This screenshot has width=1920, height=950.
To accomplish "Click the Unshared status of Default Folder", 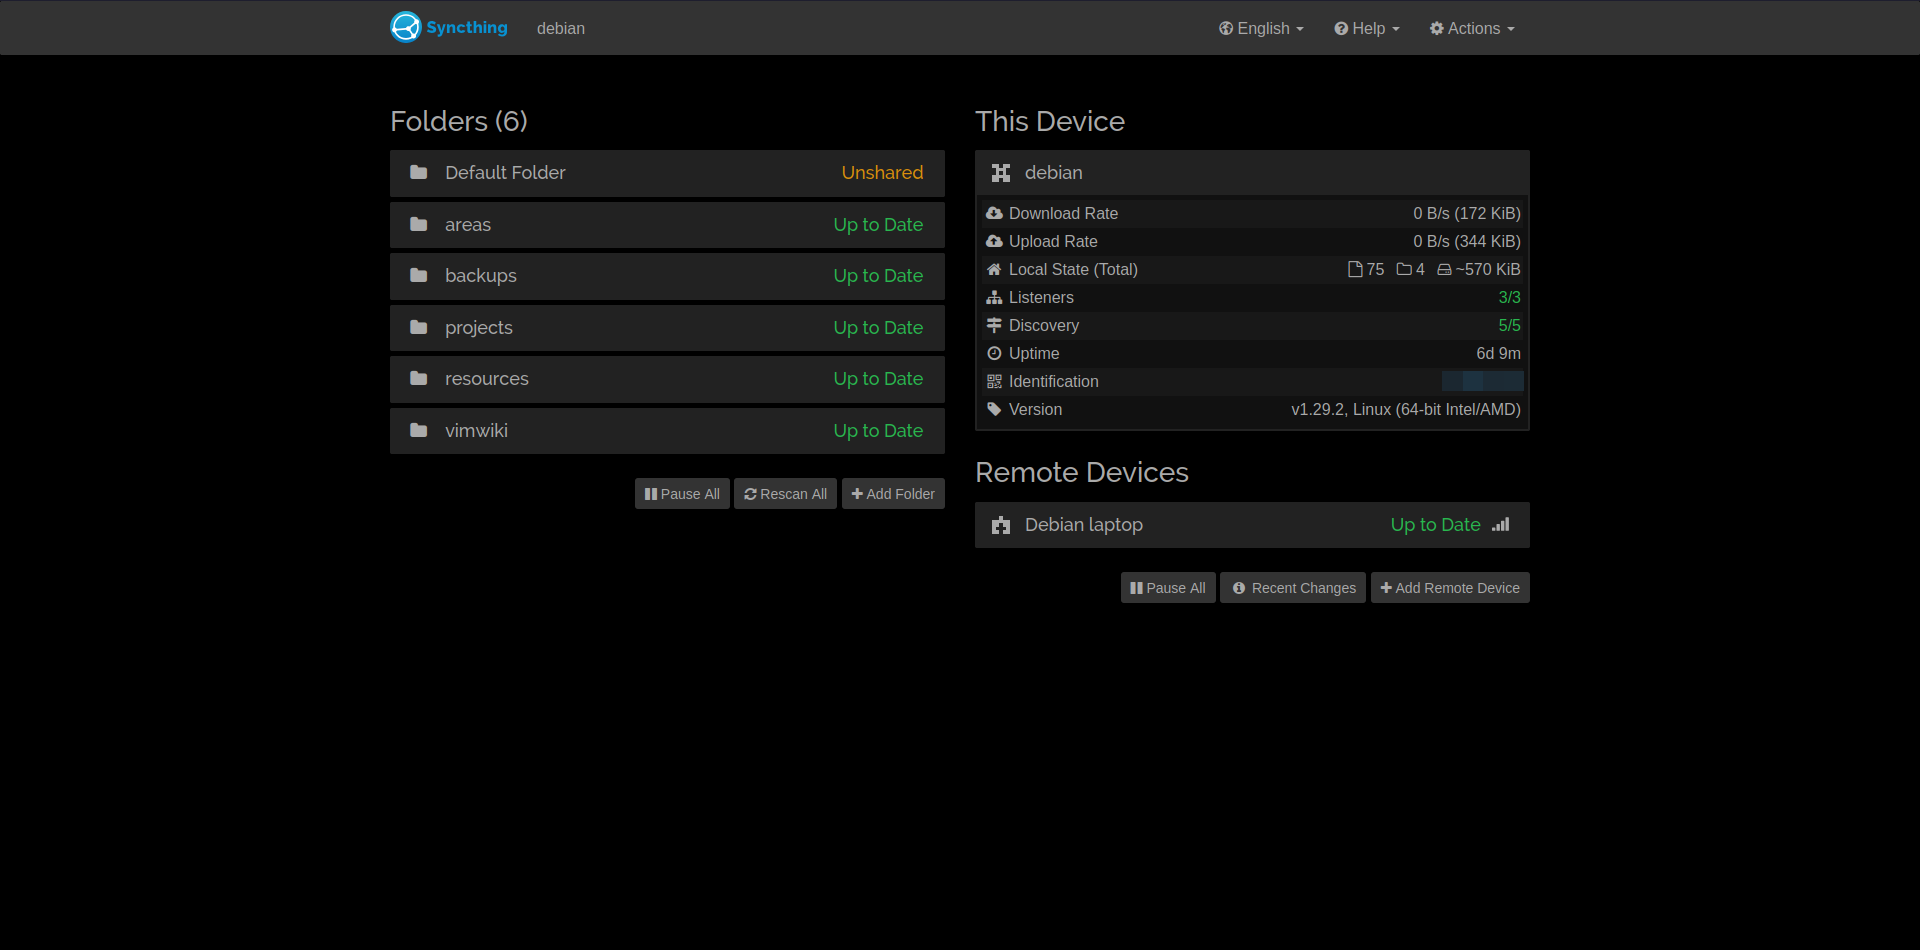I will point(882,173).
